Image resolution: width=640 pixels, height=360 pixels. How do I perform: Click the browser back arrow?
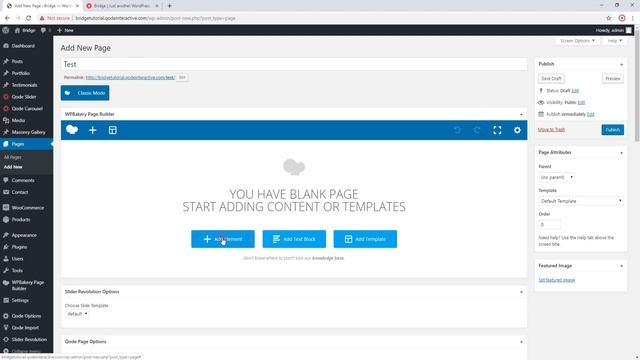[x=7, y=18]
